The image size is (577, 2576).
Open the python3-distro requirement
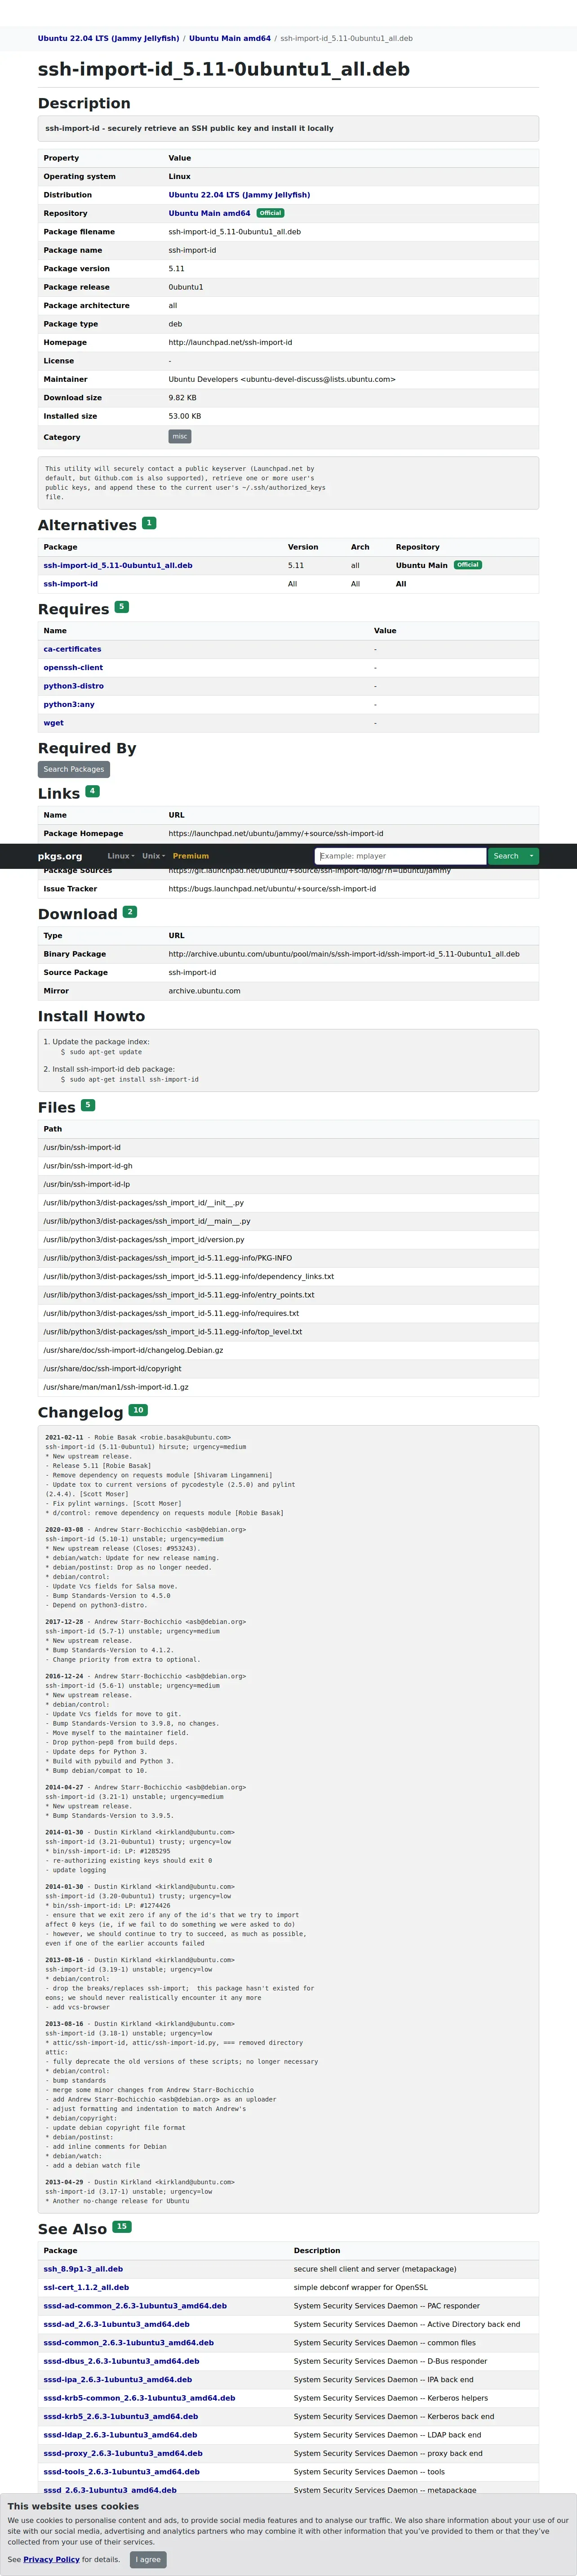point(73,686)
